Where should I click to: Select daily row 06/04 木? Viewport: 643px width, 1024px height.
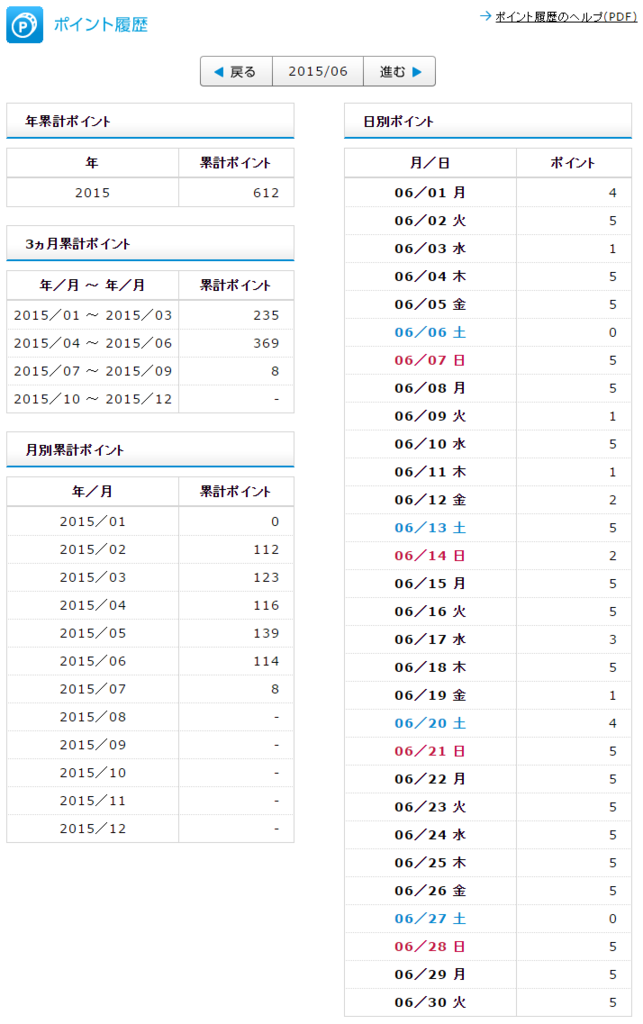(x=488, y=276)
